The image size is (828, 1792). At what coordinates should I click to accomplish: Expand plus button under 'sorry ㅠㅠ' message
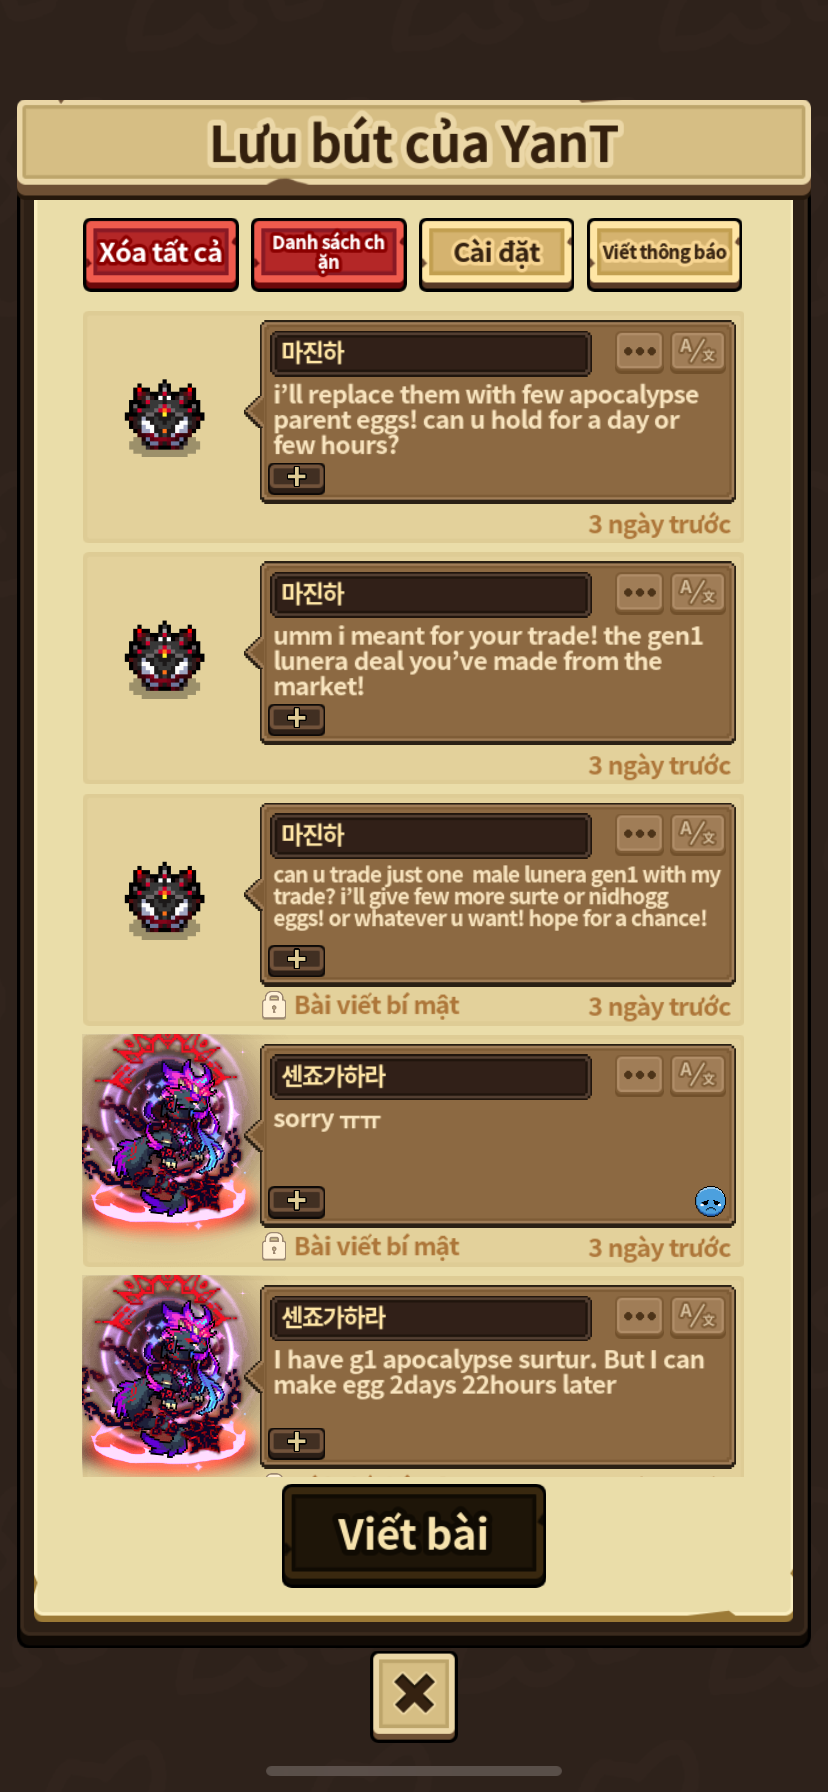coord(297,1200)
